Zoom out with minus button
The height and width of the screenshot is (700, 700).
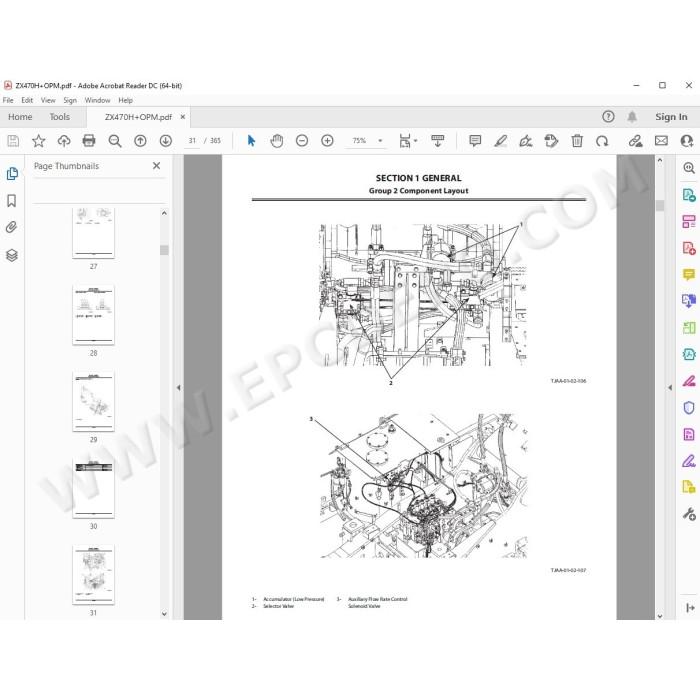(302, 141)
